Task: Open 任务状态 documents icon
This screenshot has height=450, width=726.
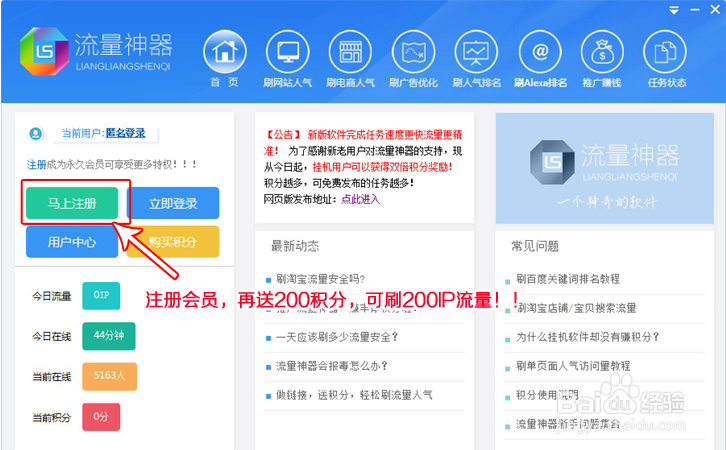Action: 665,52
